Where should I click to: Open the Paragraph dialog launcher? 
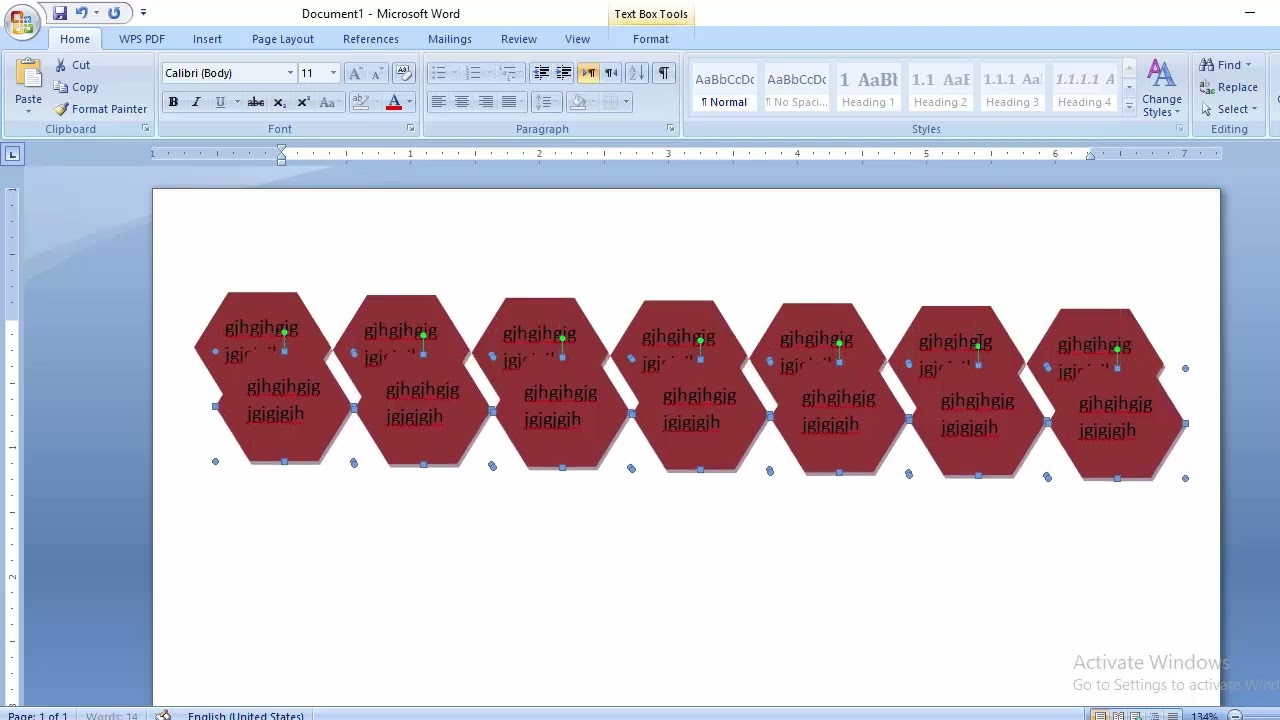670,129
